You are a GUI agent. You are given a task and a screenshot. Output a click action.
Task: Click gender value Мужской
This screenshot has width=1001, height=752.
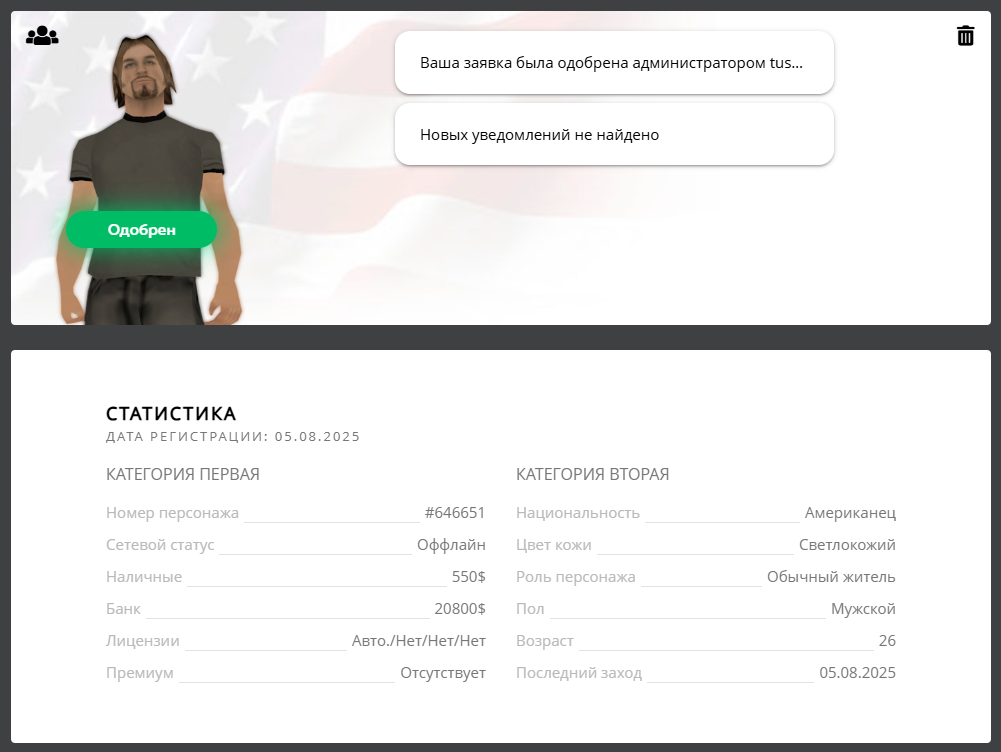tap(863, 608)
